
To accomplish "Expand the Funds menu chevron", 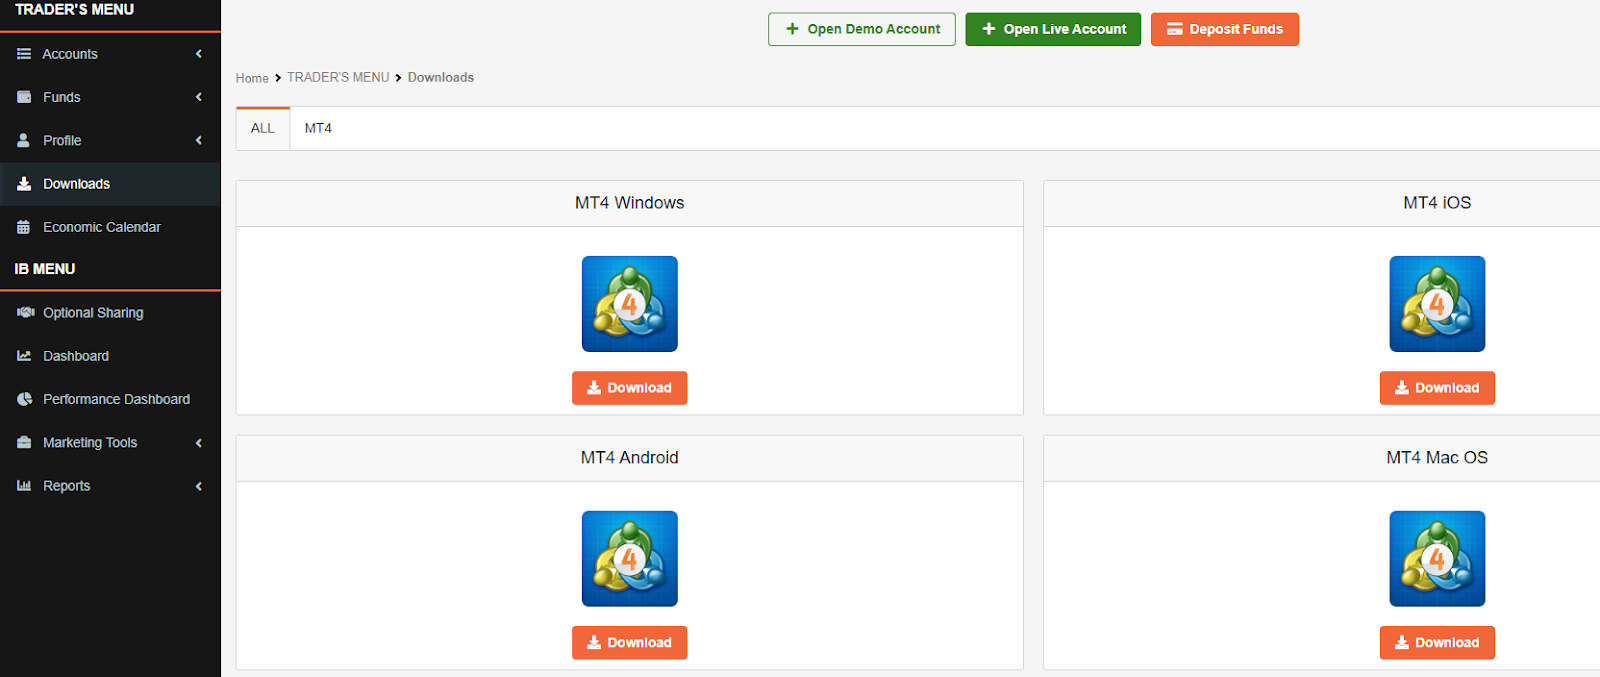I will click(x=199, y=97).
